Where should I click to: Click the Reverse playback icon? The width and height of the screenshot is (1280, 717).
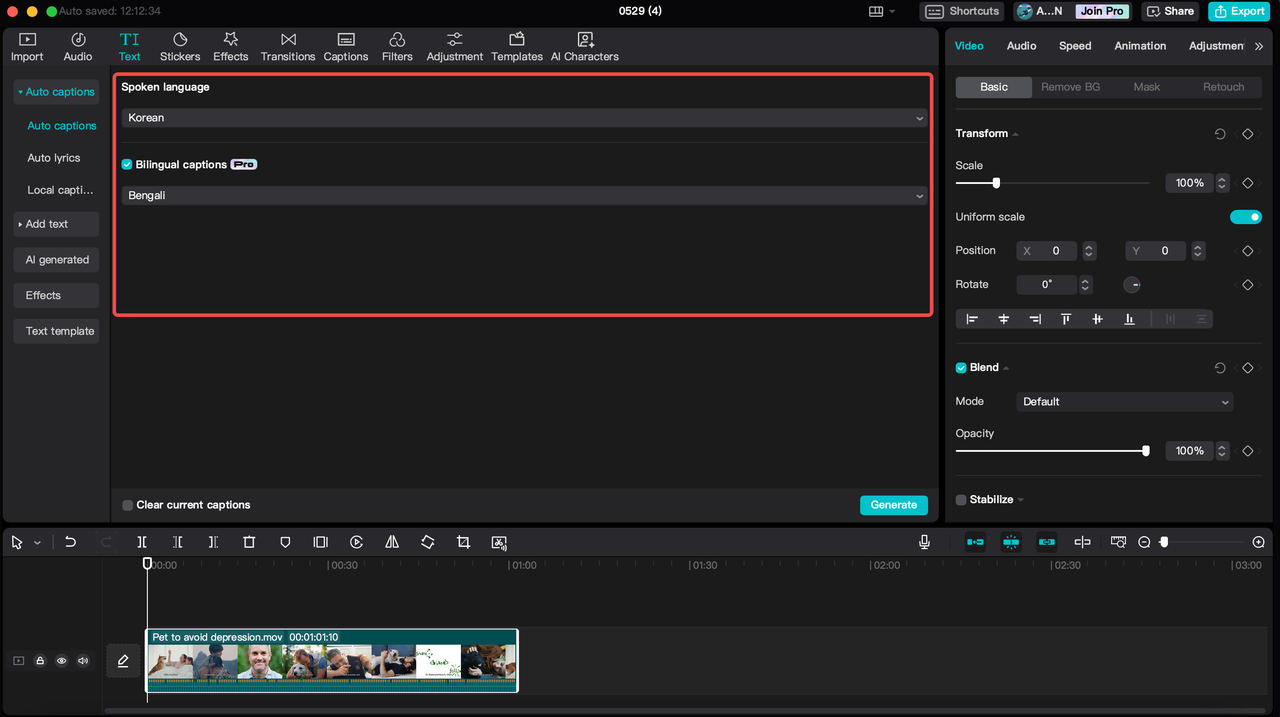(x=356, y=542)
